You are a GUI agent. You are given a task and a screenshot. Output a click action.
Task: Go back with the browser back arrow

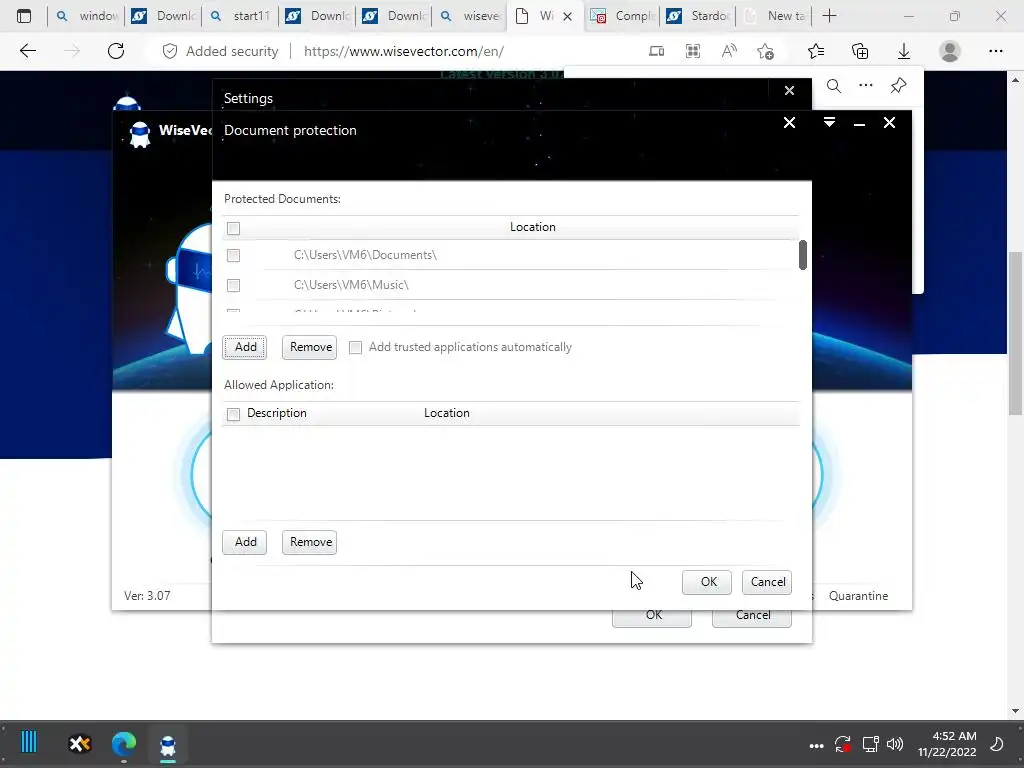[x=27, y=51]
